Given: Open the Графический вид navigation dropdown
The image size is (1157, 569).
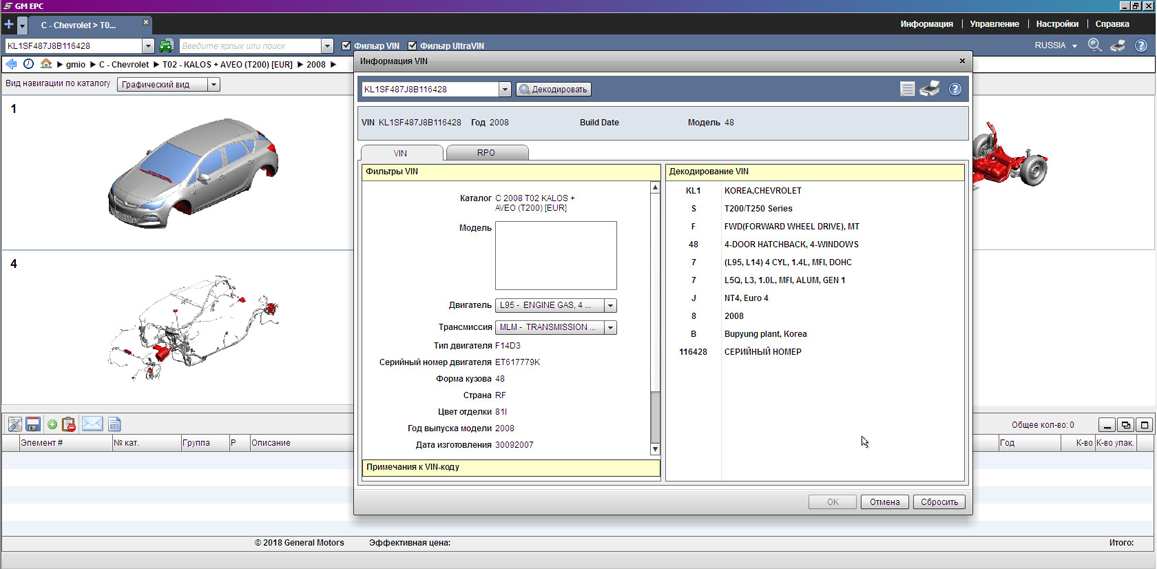Looking at the screenshot, I should point(213,85).
